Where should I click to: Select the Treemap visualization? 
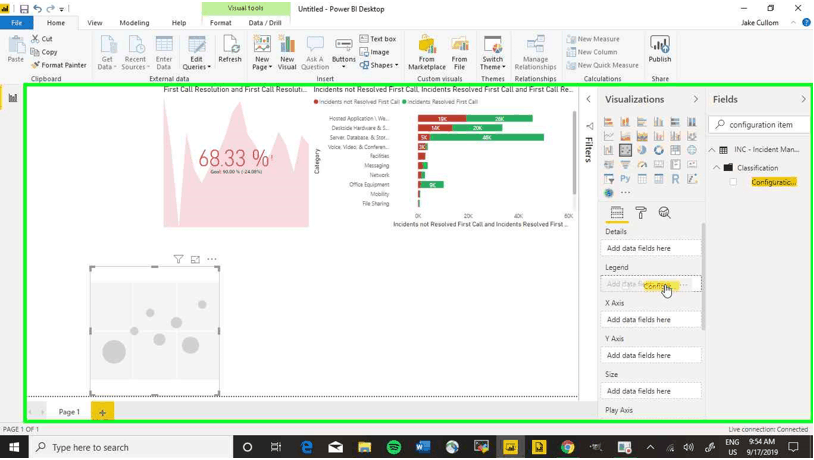coord(675,150)
